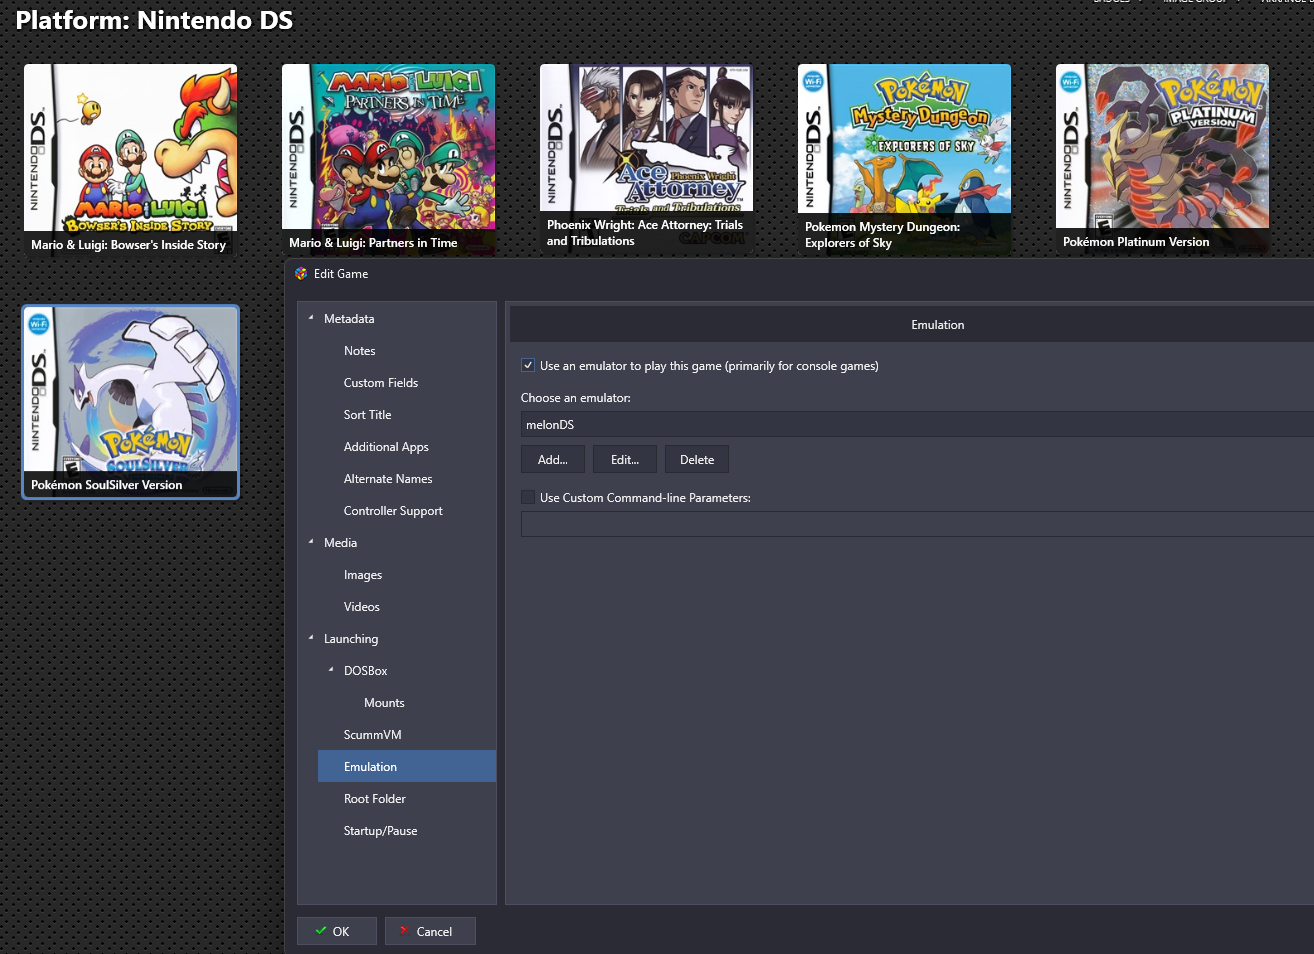Click the Media tree label
The image size is (1314, 954).
tap(340, 543)
